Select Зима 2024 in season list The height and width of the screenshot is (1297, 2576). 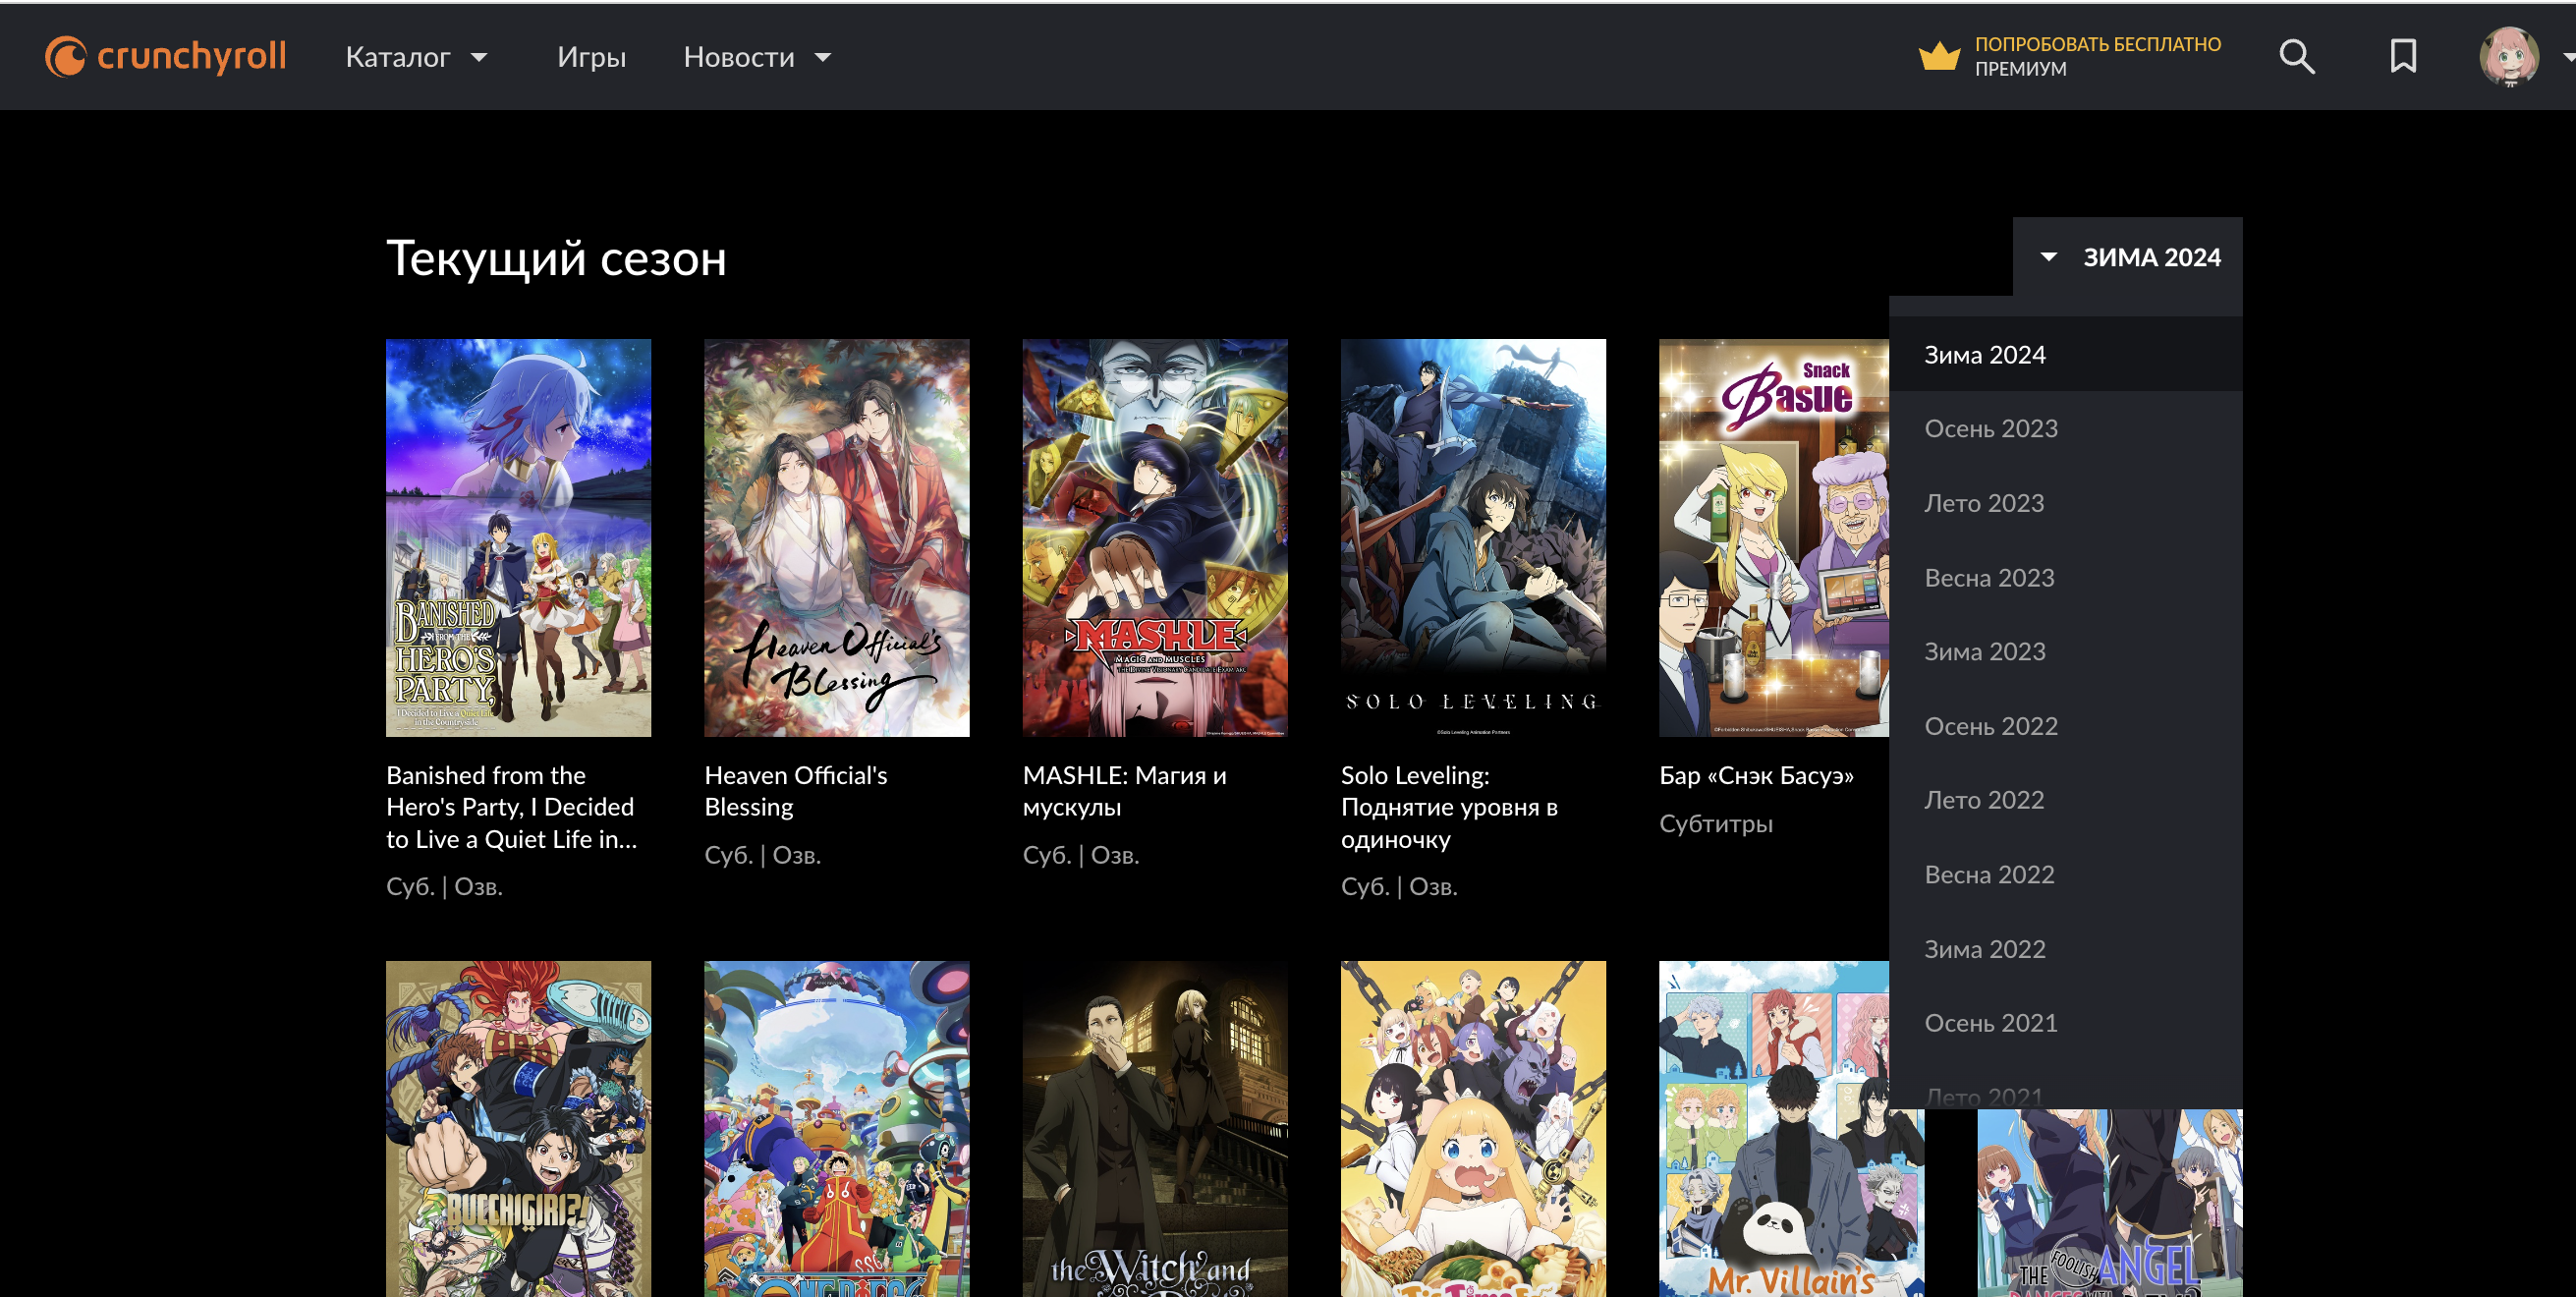coord(2066,354)
